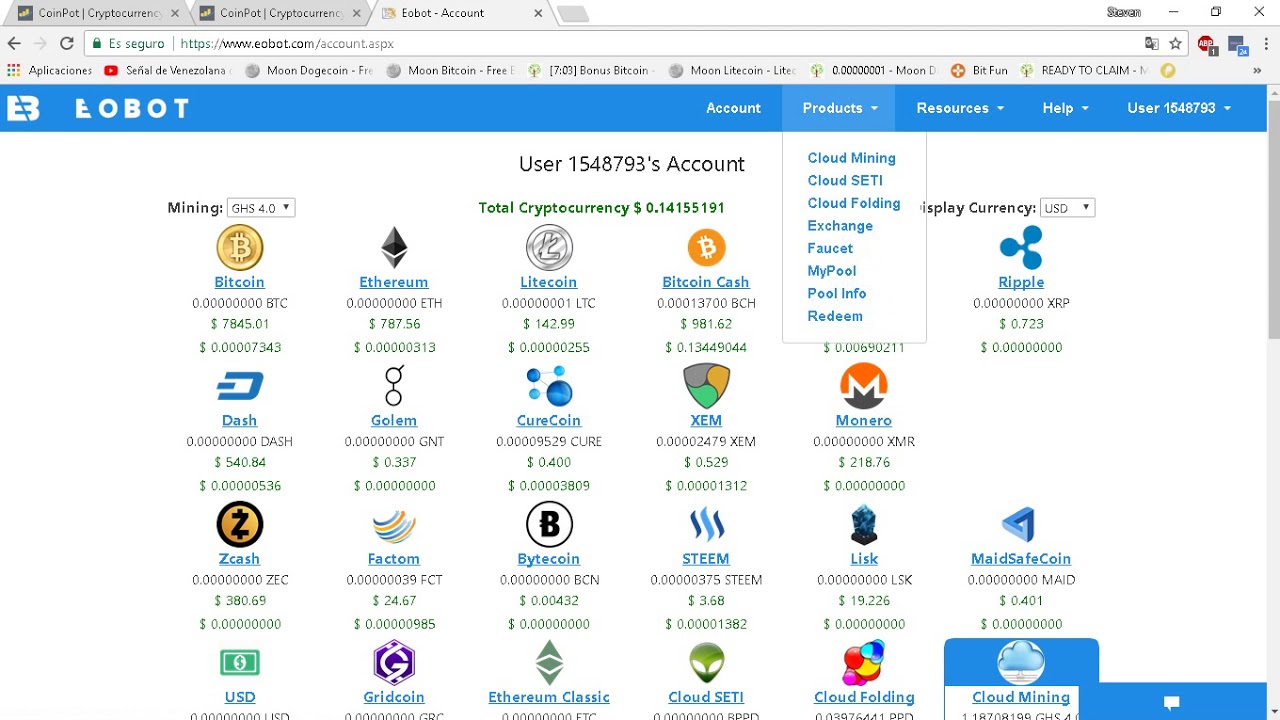Screen dimensions: 1280x720
Task: Reload the page
Action: pos(67,44)
